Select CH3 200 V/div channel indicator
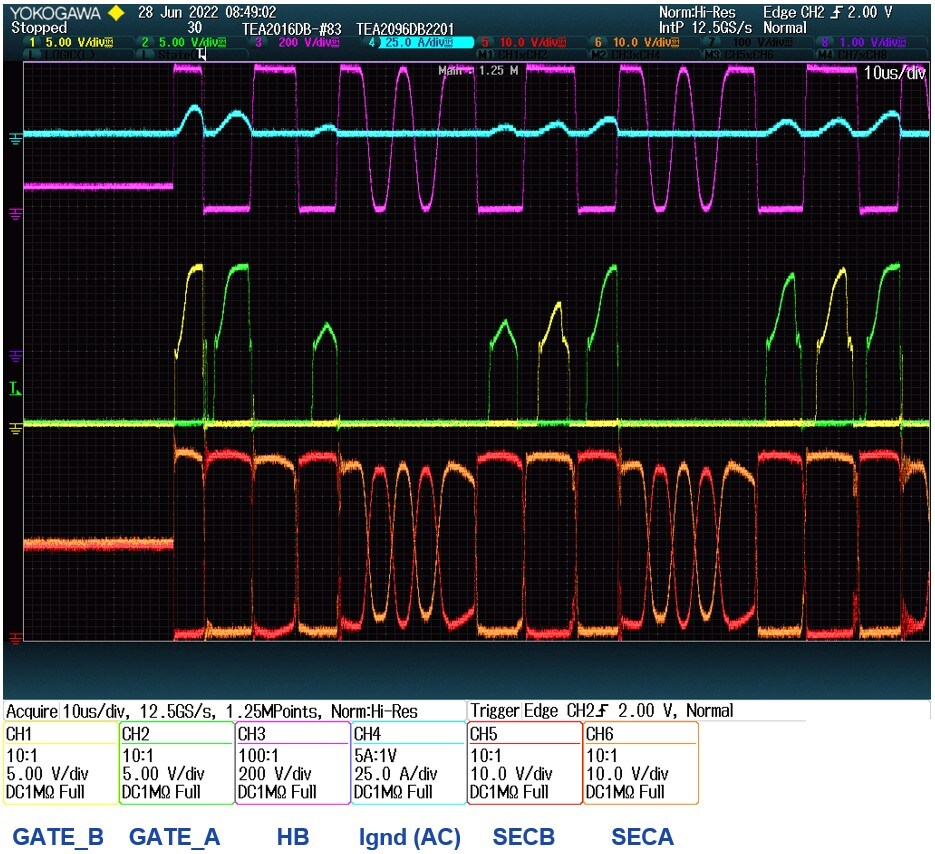This screenshot has width=935, height=854. tap(295, 42)
